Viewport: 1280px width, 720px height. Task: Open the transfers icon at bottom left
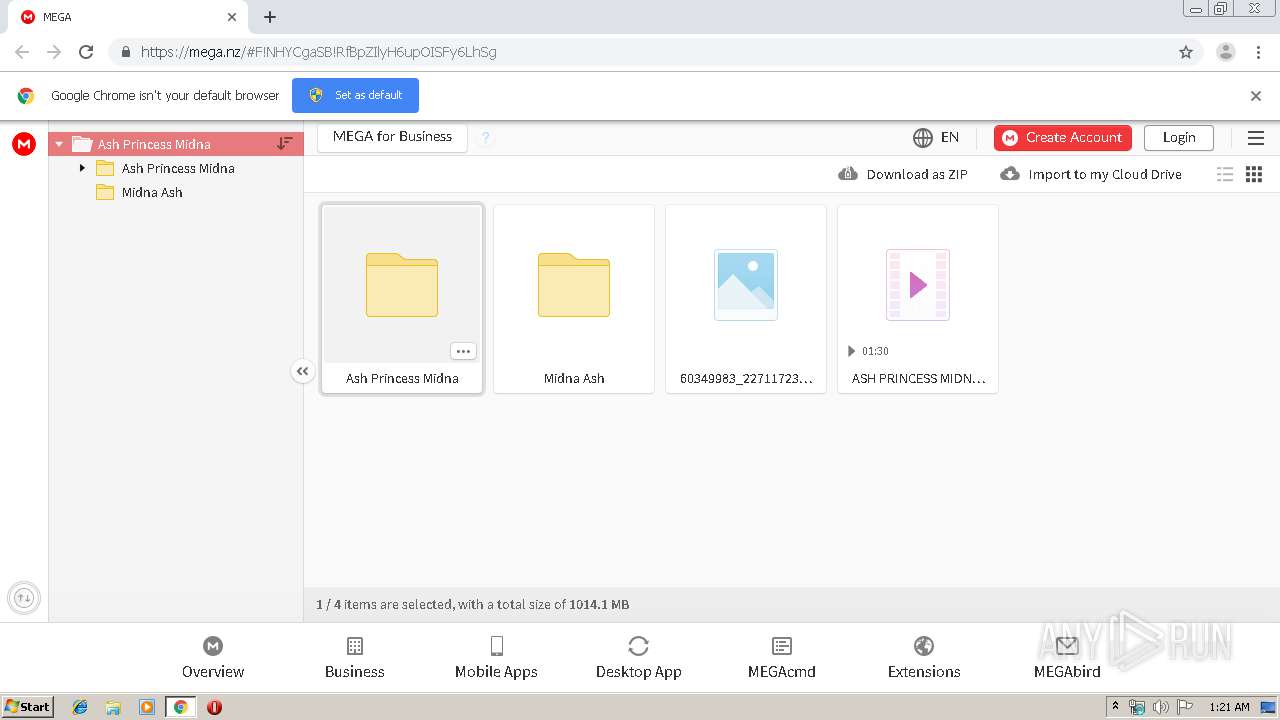pyautogui.click(x=24, y=598)
